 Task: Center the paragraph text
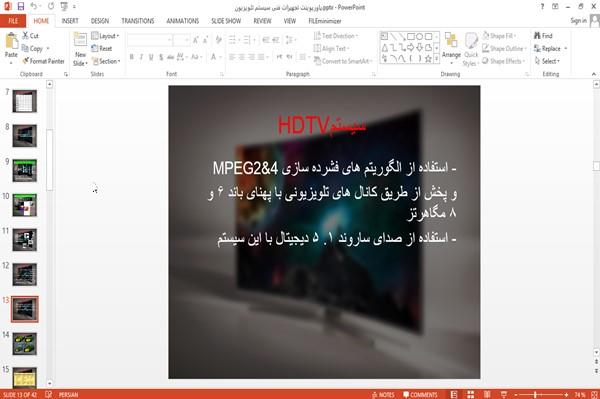click(x=241, y=57)
